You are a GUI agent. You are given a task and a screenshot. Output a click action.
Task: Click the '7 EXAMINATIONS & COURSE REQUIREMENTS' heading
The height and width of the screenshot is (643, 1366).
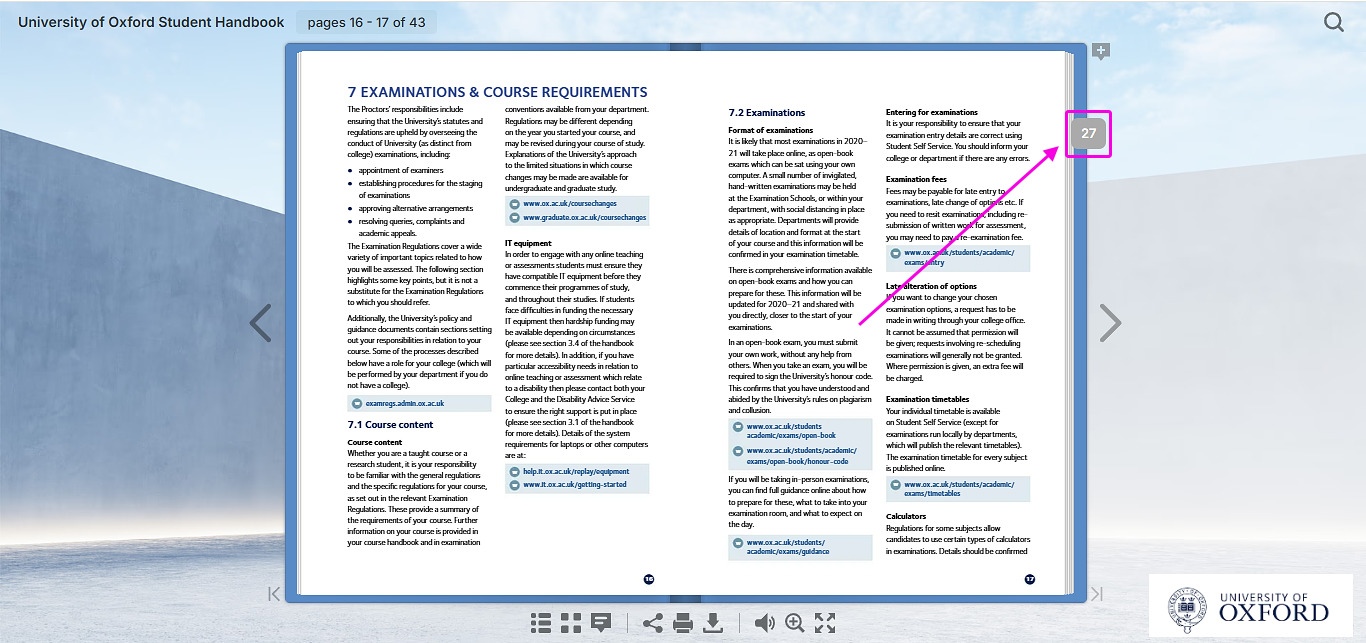[x=497, y=92]
